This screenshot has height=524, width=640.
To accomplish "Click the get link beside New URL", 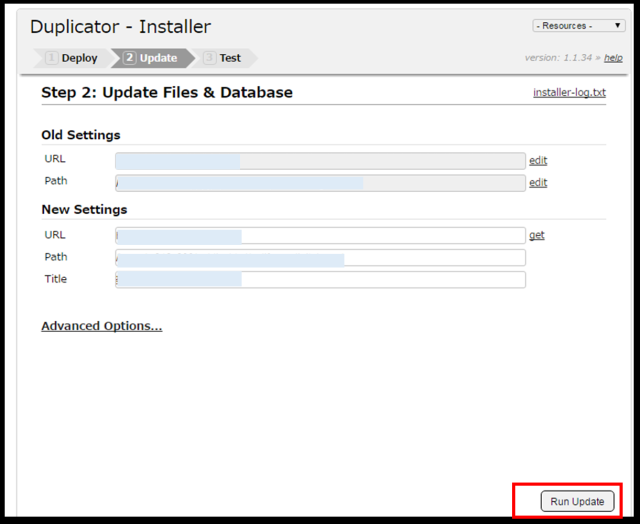I will click(x=537, y=235).
